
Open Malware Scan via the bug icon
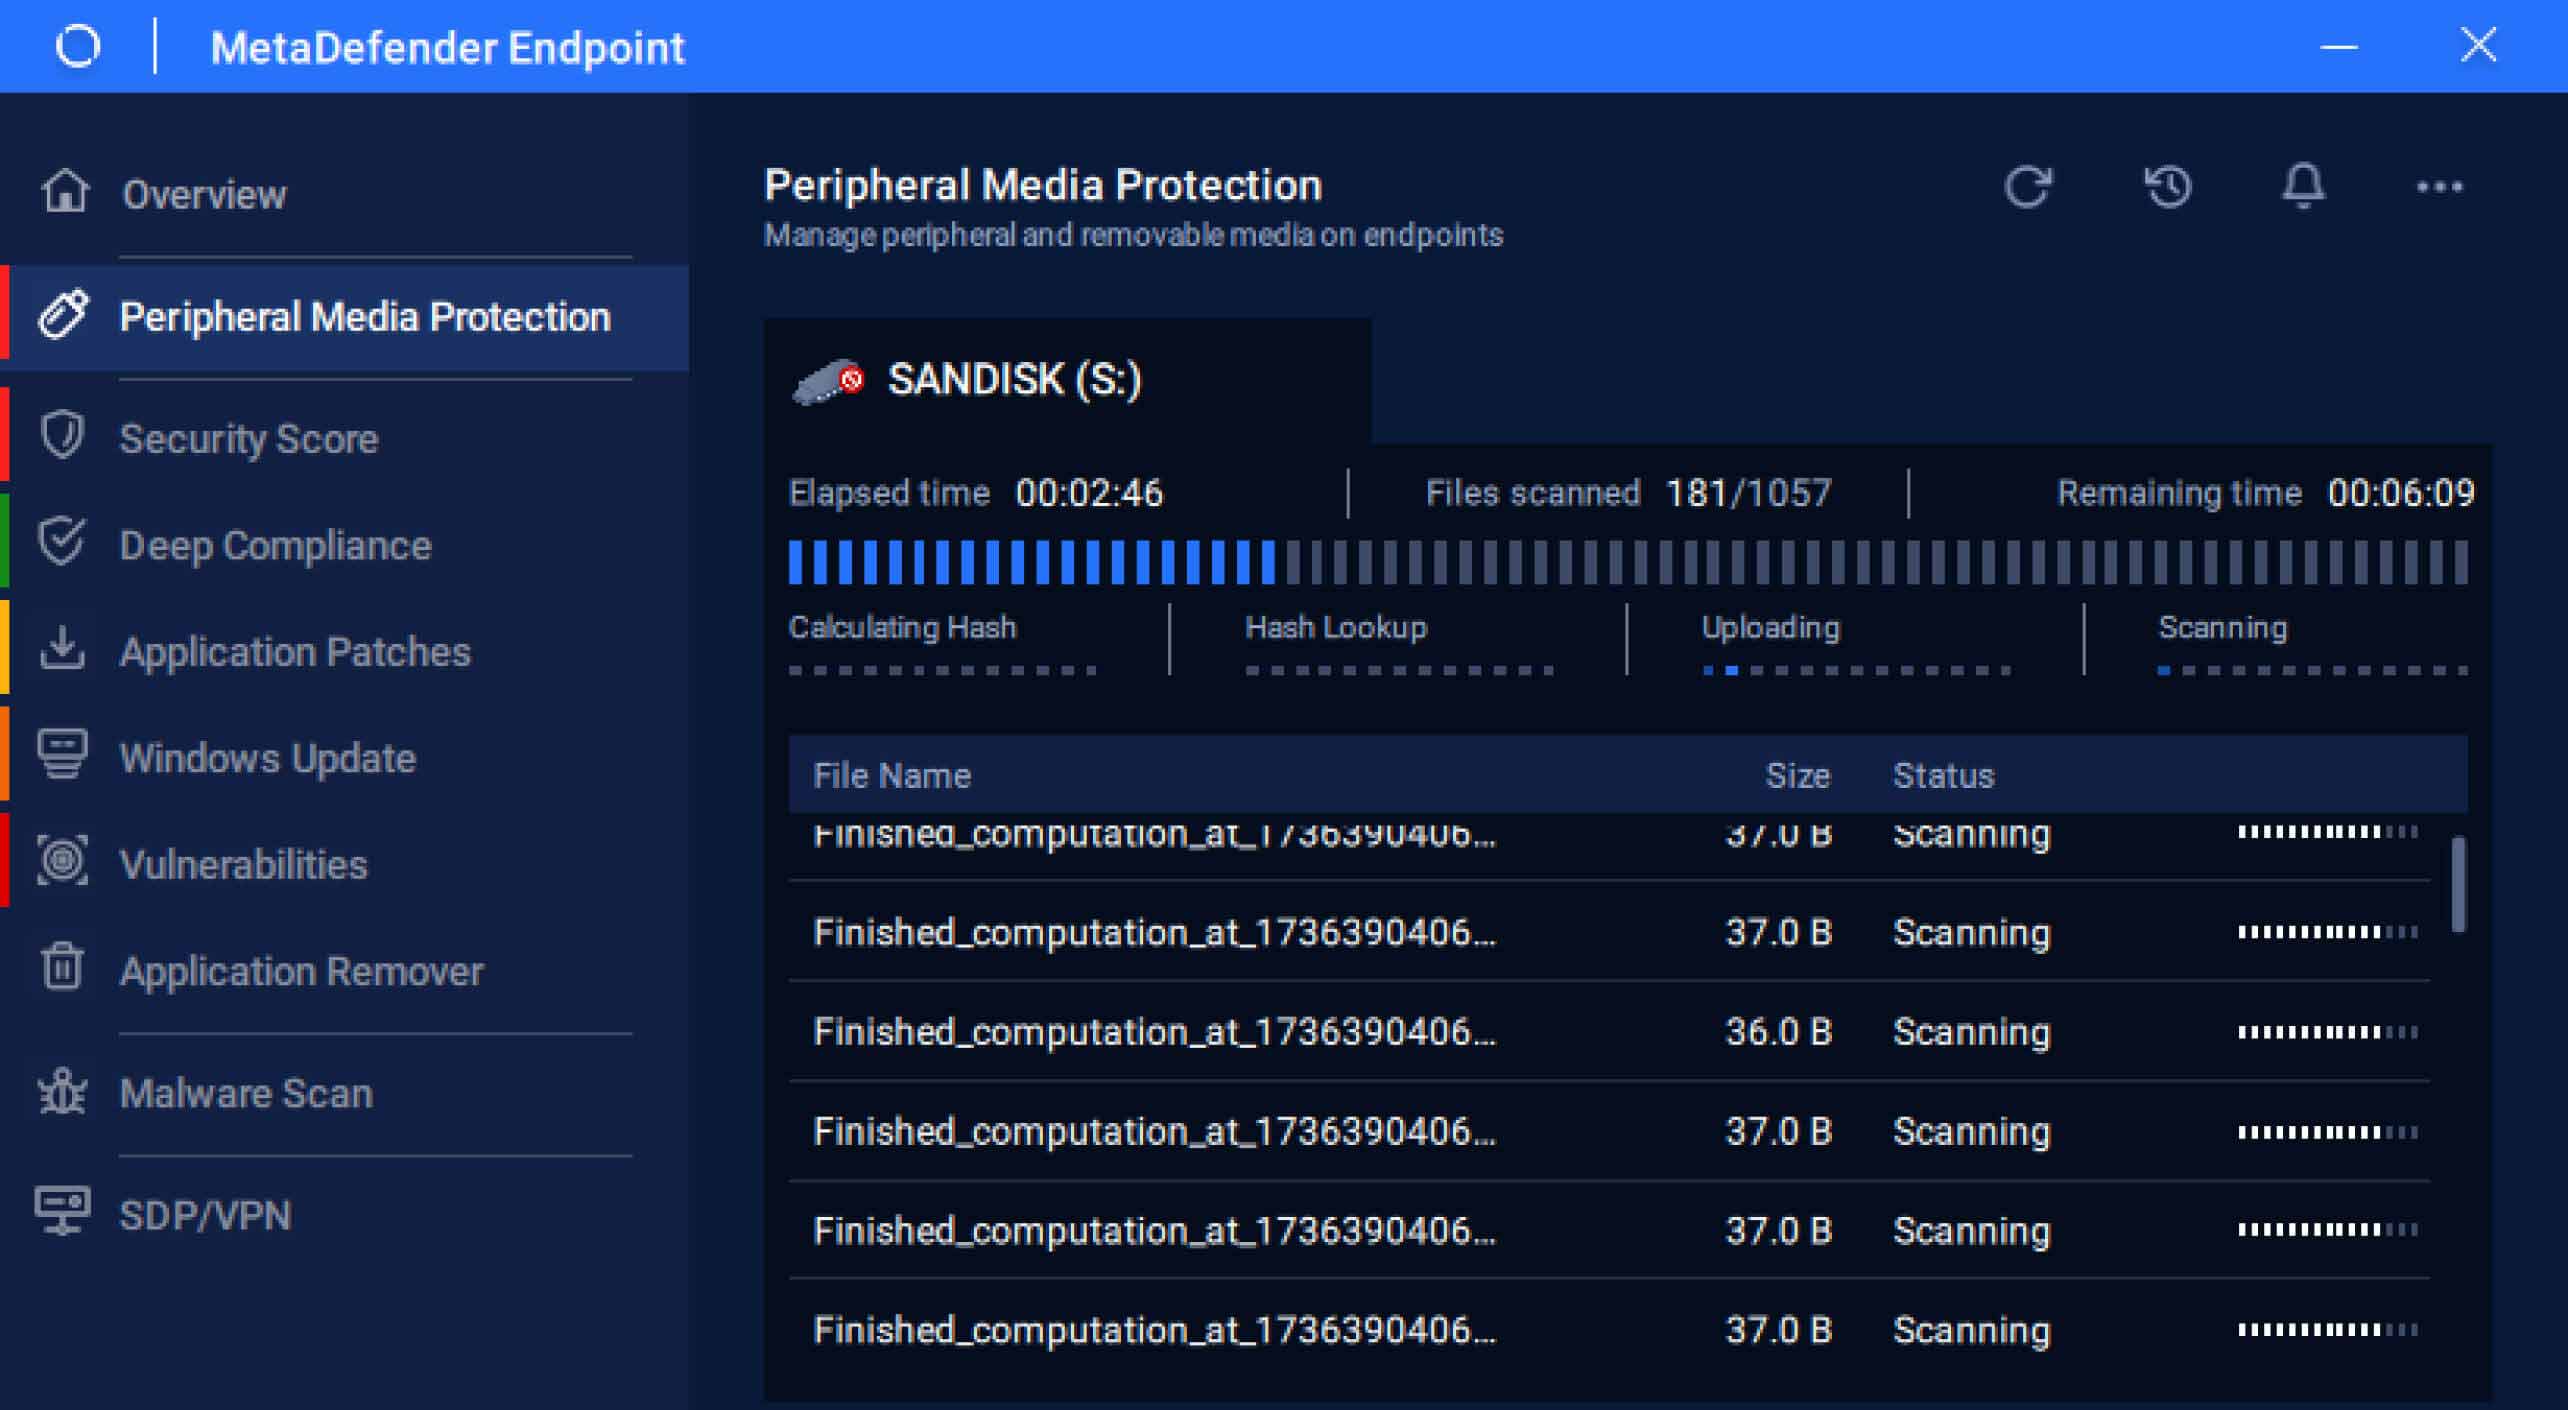[62, 1092]
